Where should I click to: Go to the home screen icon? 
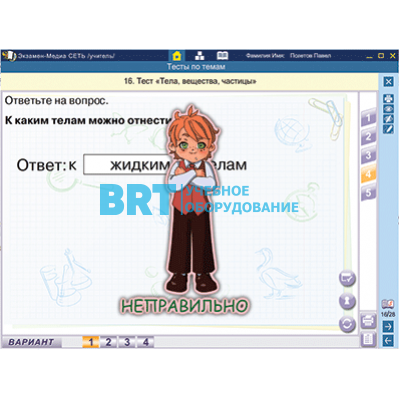(x=177, y=55)
